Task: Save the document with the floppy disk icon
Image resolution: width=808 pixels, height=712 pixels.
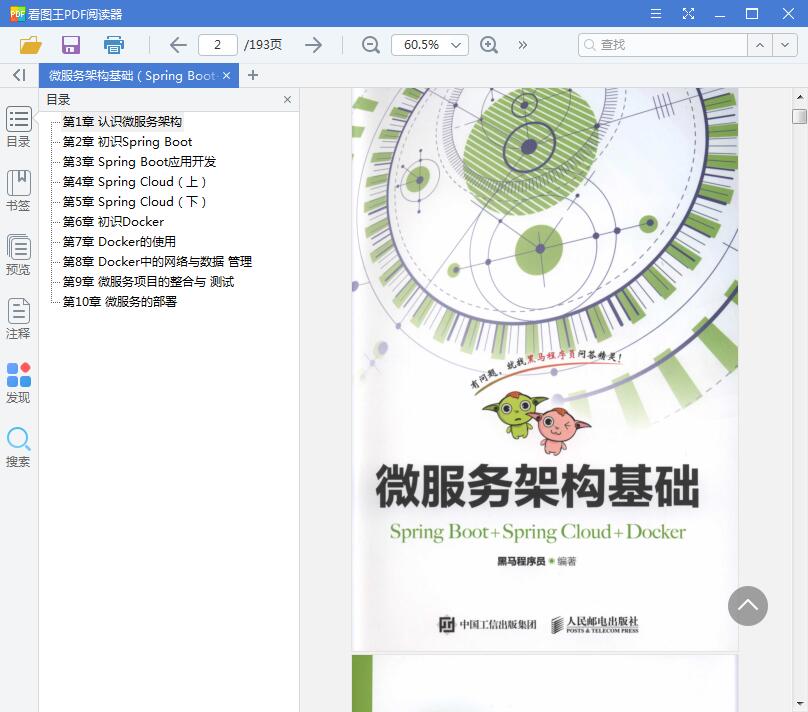Action: (x=71, y=45)
